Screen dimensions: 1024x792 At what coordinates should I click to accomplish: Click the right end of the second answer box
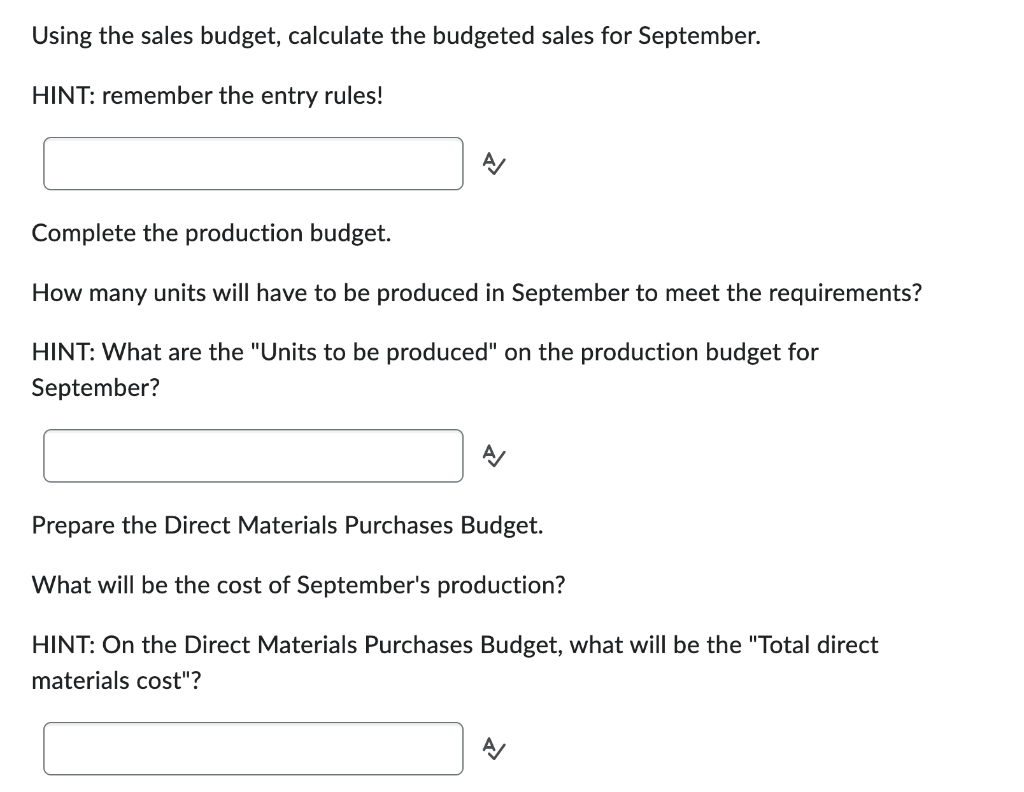(458, 456)
